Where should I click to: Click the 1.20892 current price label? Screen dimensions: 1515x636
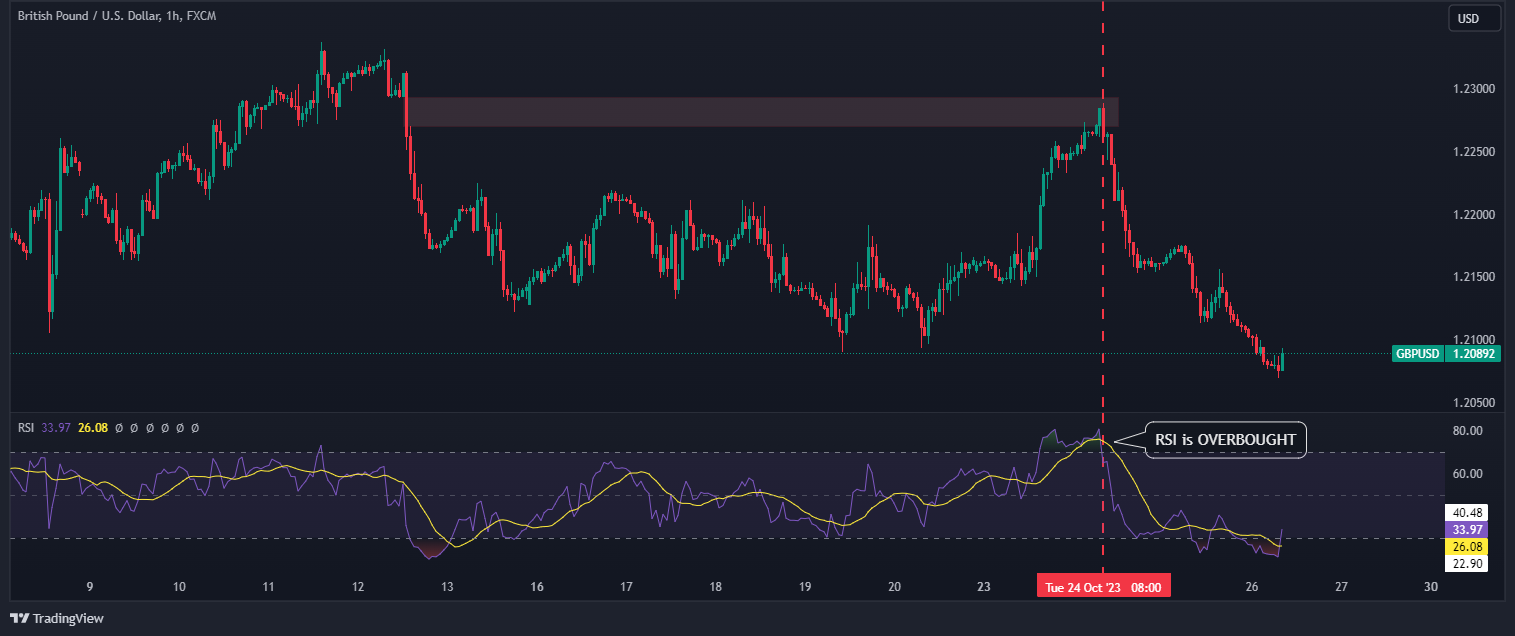(1472, 354)
